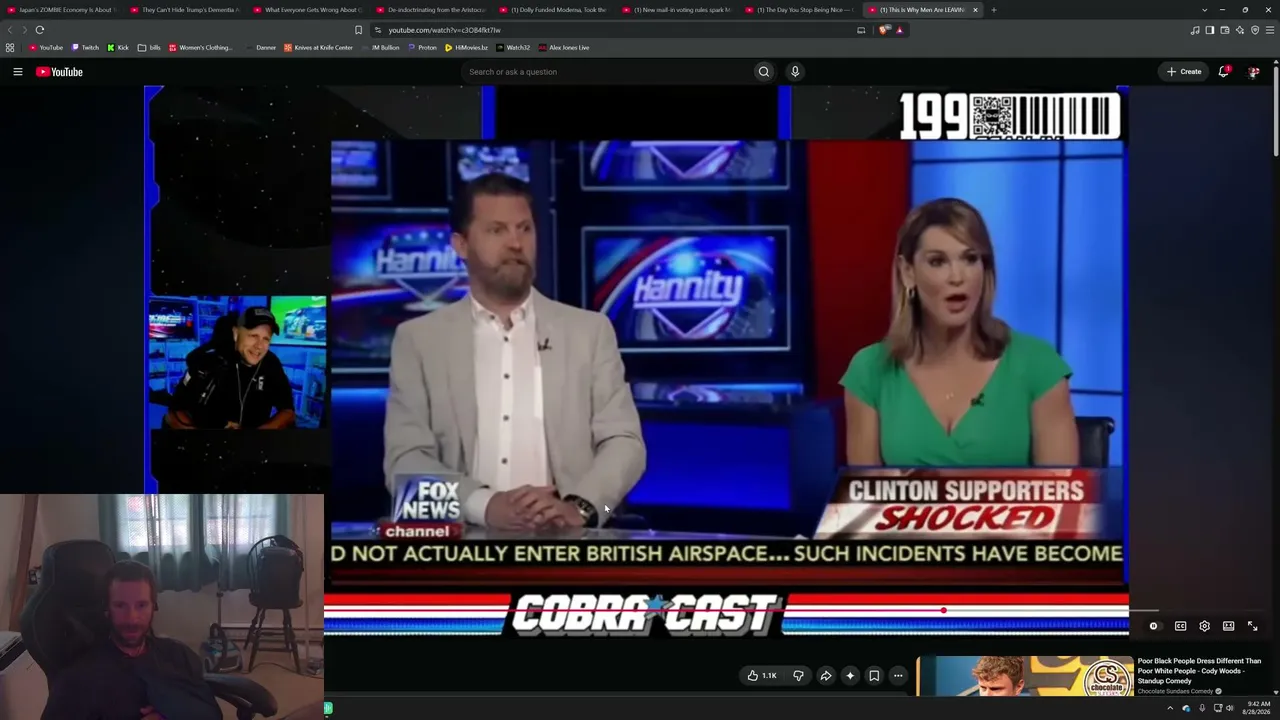Toggle the browser sidebar panel
This screenshot has width=1280, height=720.
1209,30
